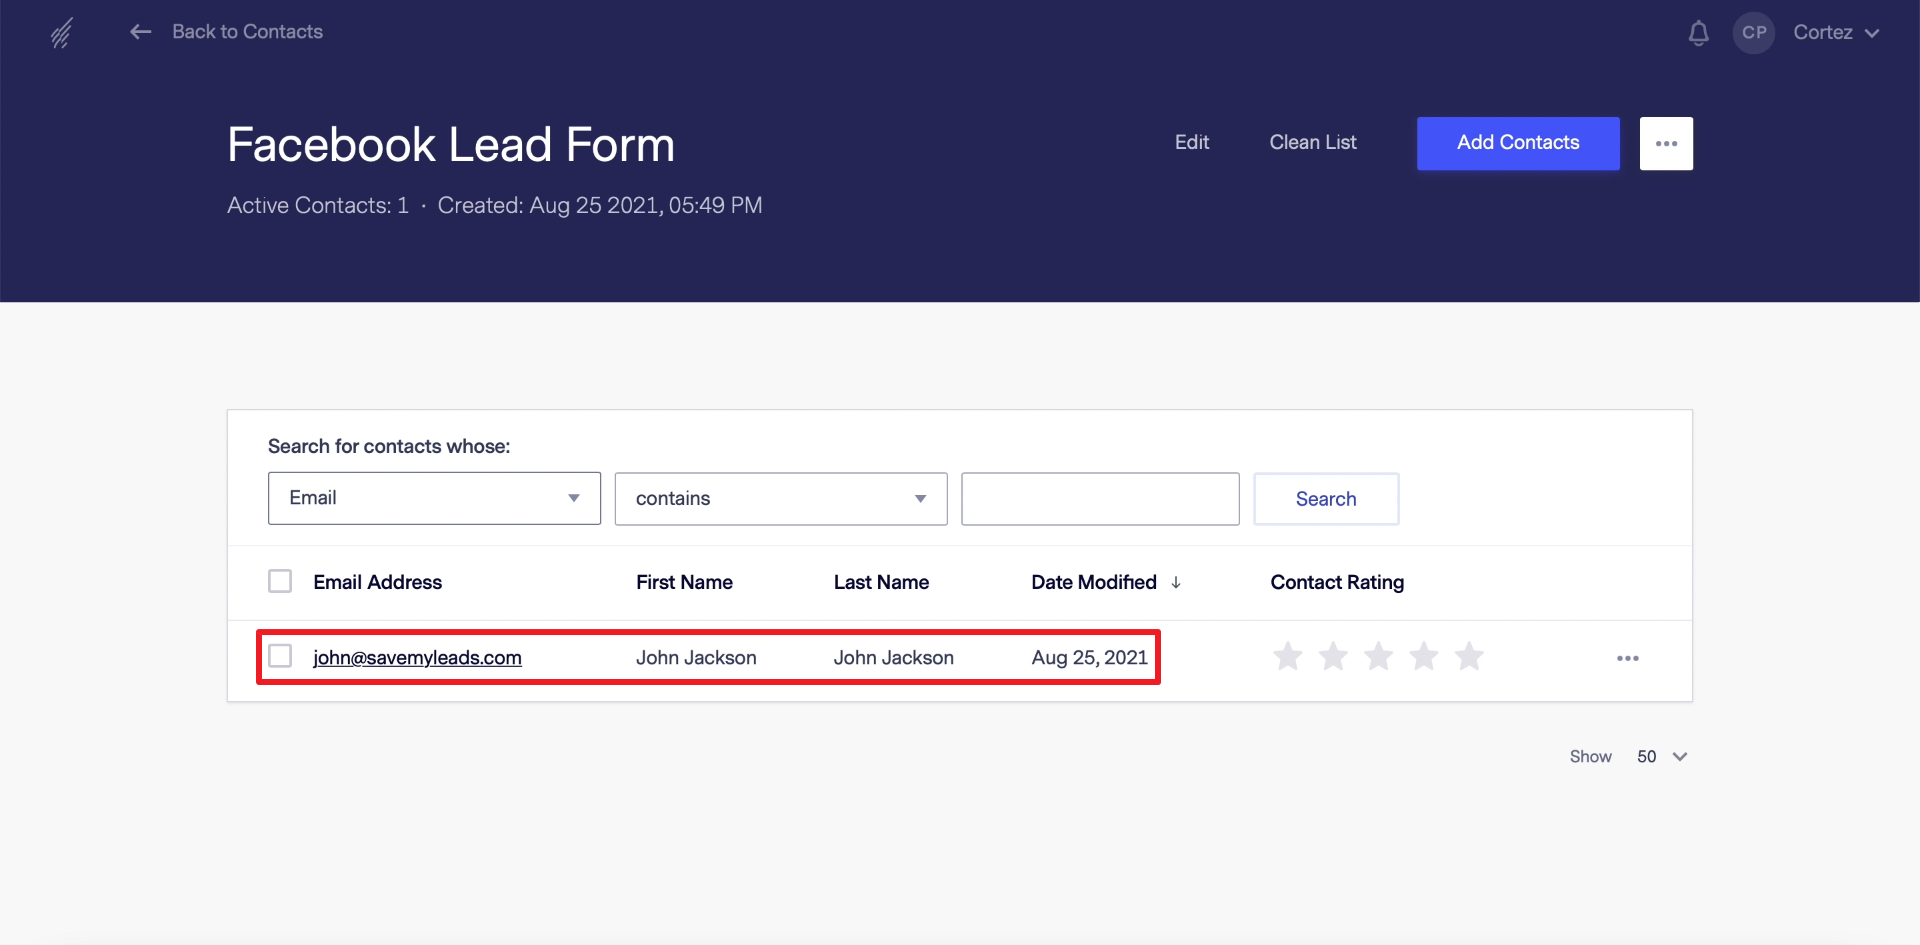Open the contains condition dropdown
The image size is (1920, 945).
(781, 498)
